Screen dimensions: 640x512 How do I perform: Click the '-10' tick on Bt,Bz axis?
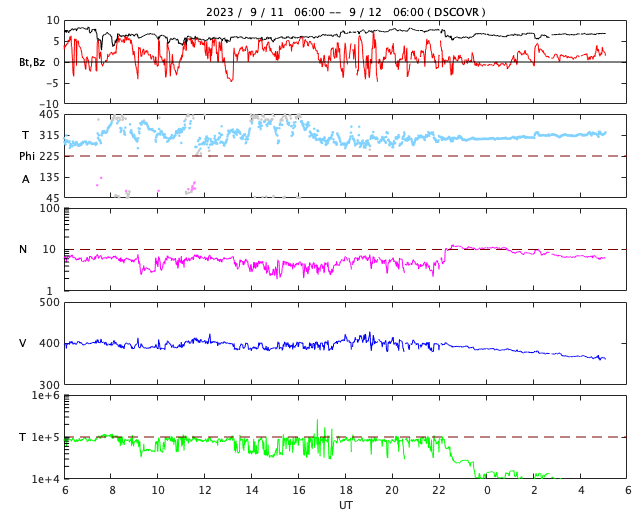pos(51,105)
